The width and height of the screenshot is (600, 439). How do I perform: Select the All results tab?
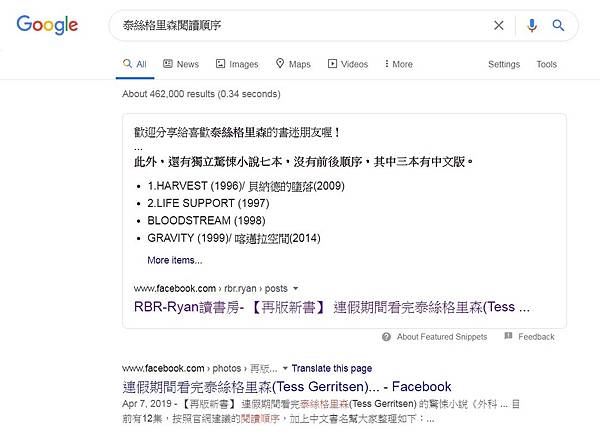click(135, 64)
